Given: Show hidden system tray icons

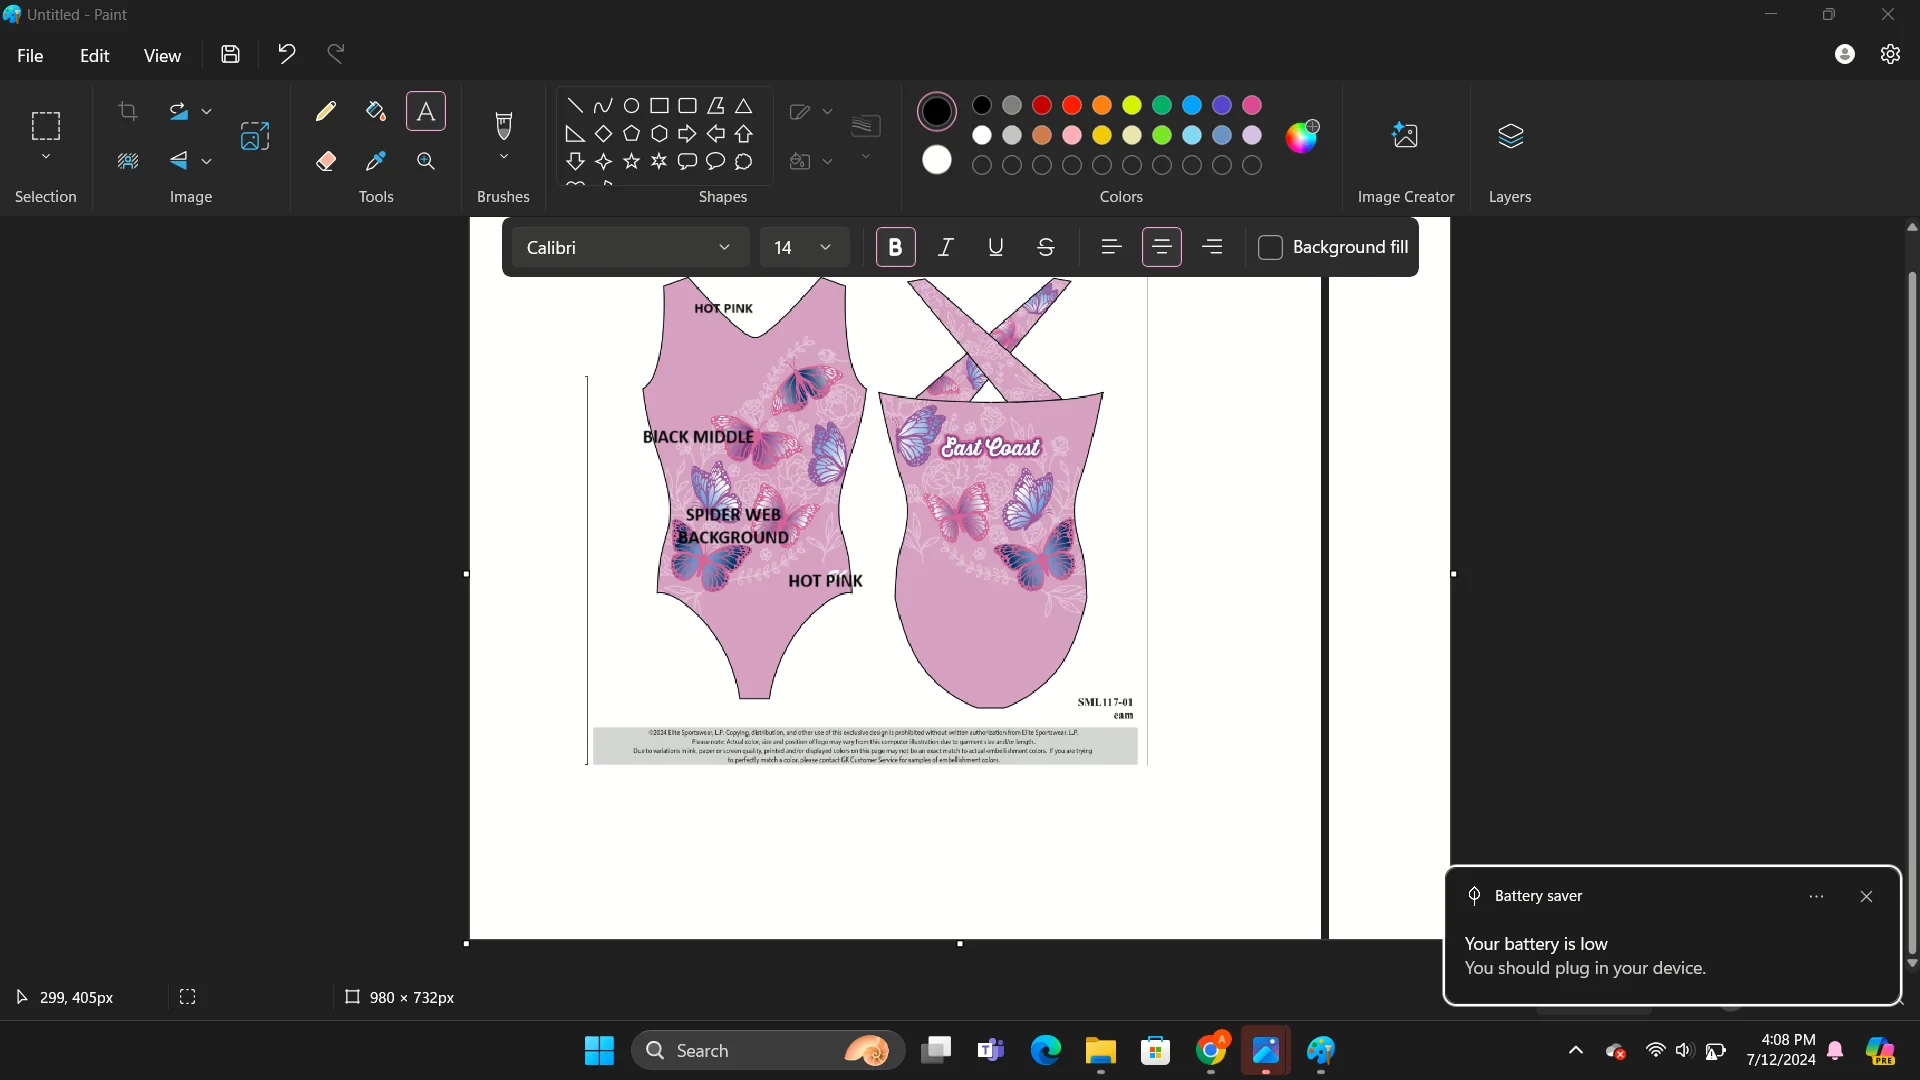Looking at the screenshot, I should coord(1576,1050).
